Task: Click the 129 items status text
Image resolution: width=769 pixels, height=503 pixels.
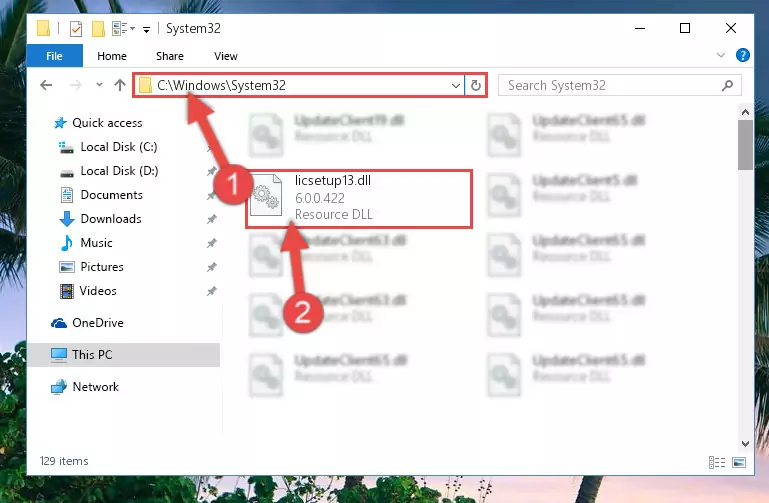Action: point(64,461)
